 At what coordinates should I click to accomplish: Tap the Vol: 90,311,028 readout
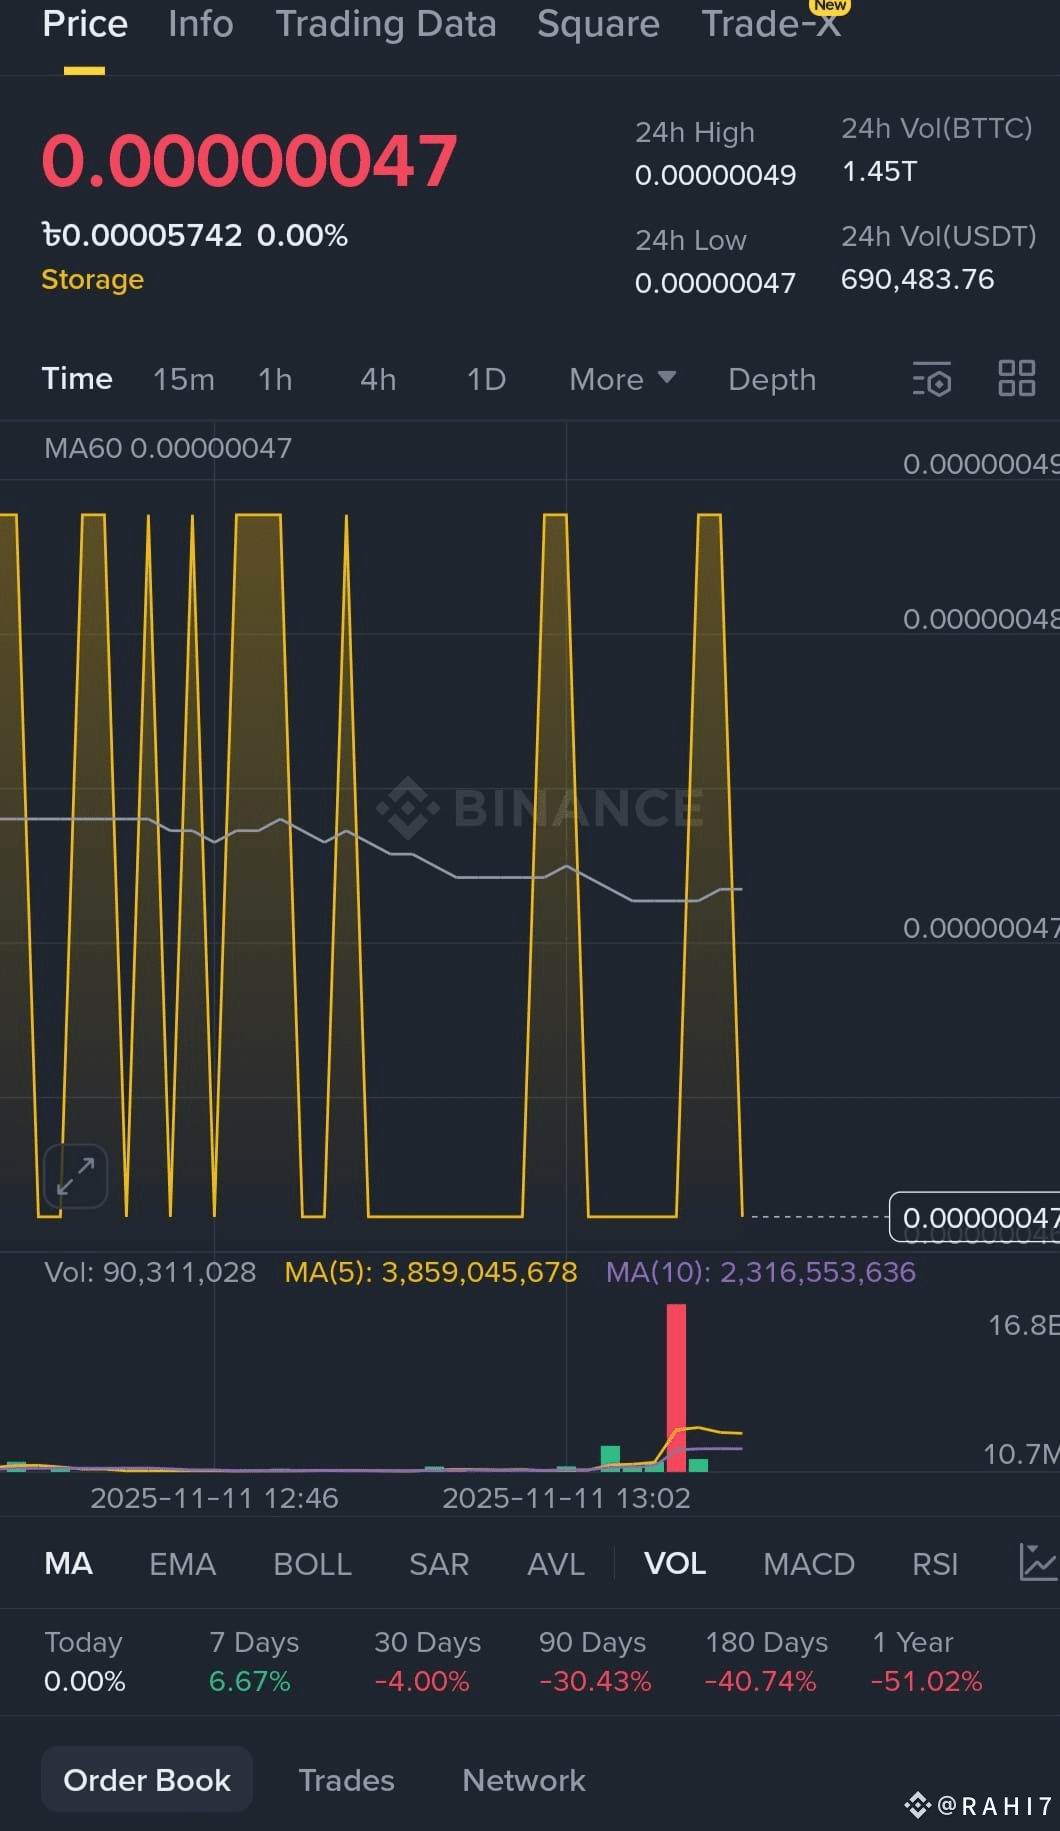[x=150, y=1272]
